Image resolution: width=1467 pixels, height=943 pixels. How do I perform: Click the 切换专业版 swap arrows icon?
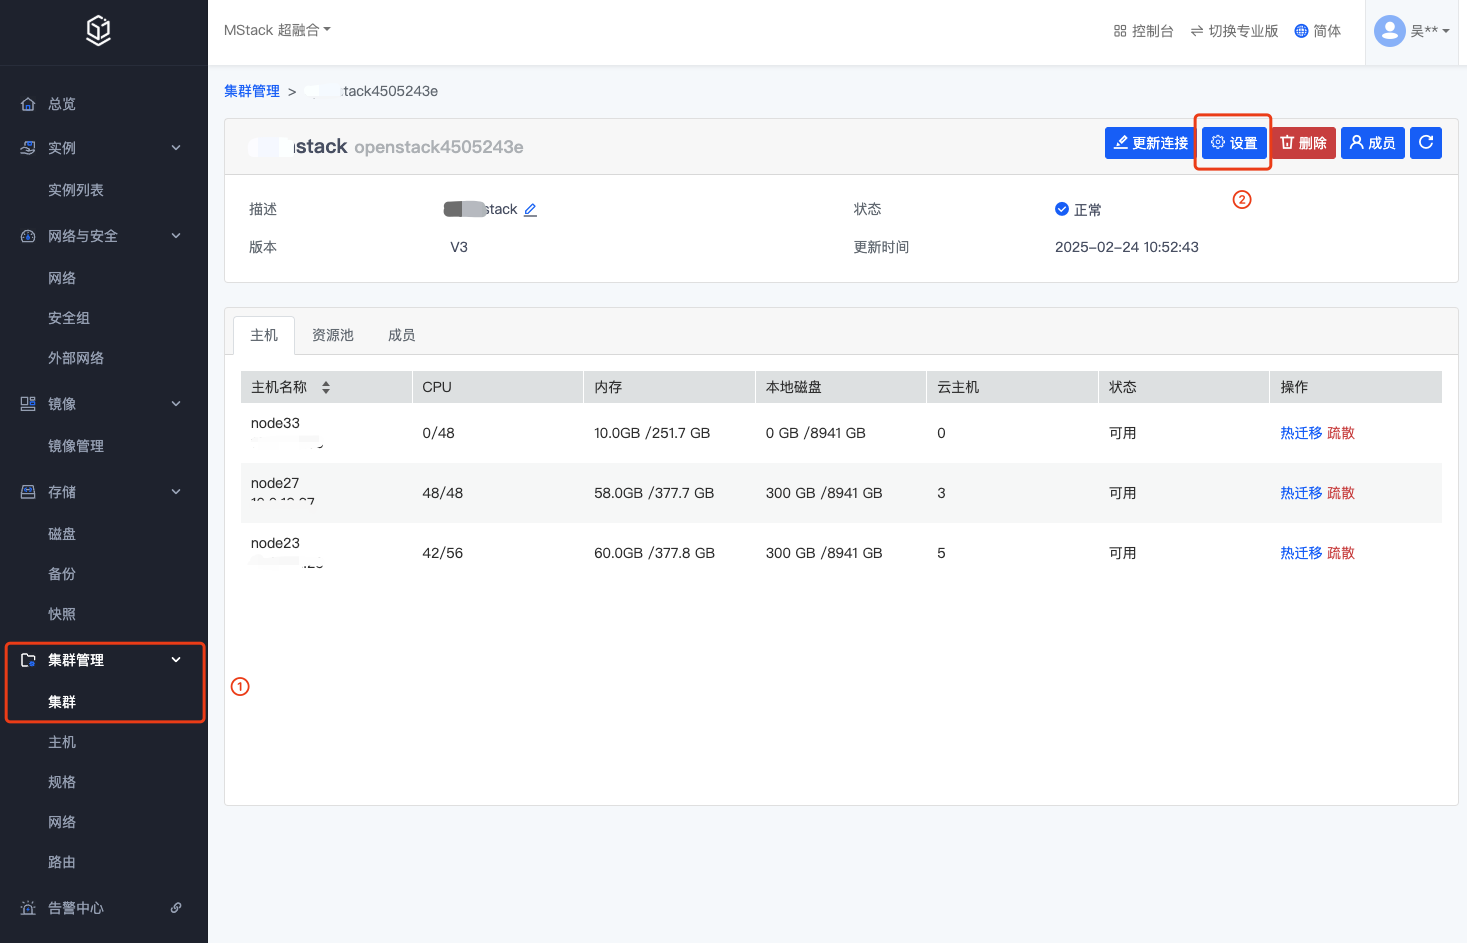tap(1197, 31)
